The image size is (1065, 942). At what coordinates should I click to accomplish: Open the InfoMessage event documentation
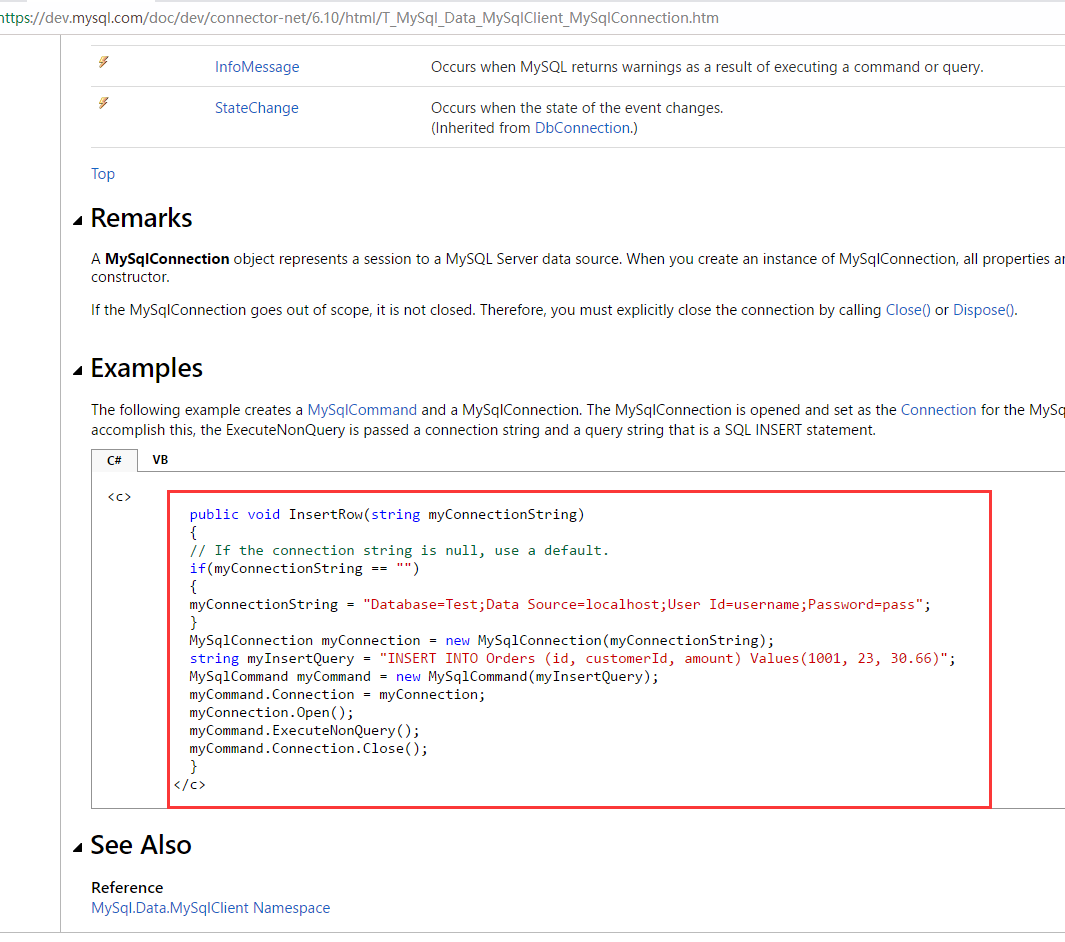256,66
